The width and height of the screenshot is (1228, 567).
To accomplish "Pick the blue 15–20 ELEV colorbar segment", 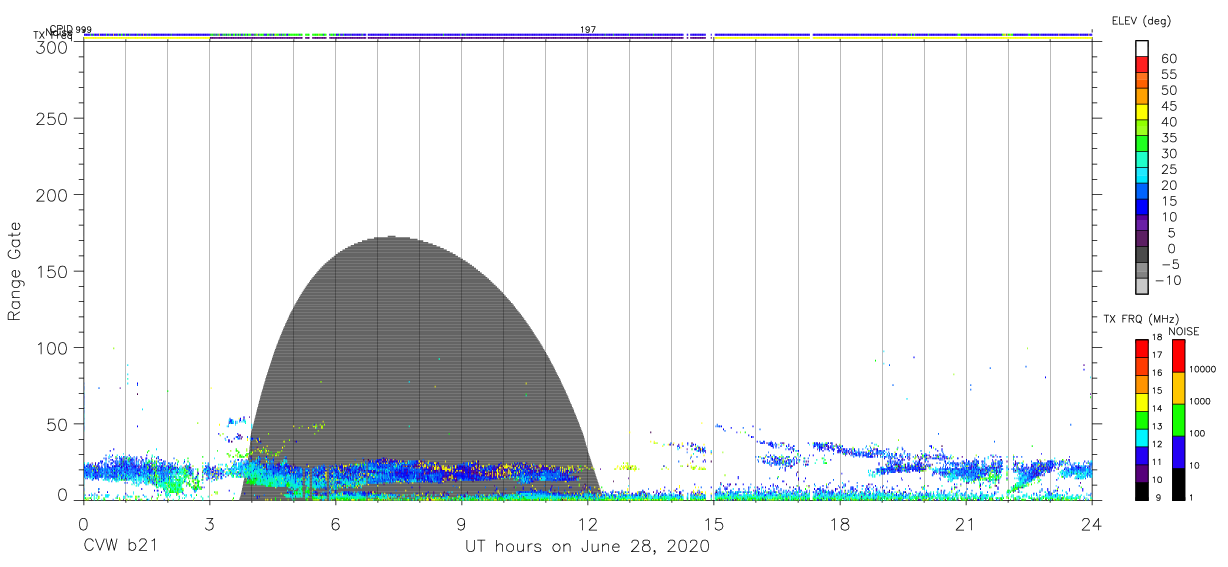I will tap(1143, 193).
